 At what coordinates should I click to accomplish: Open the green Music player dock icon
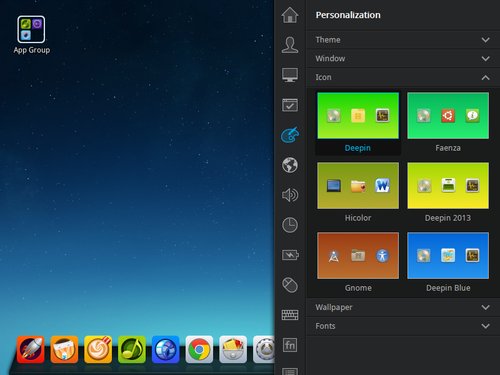coord(132,349)
